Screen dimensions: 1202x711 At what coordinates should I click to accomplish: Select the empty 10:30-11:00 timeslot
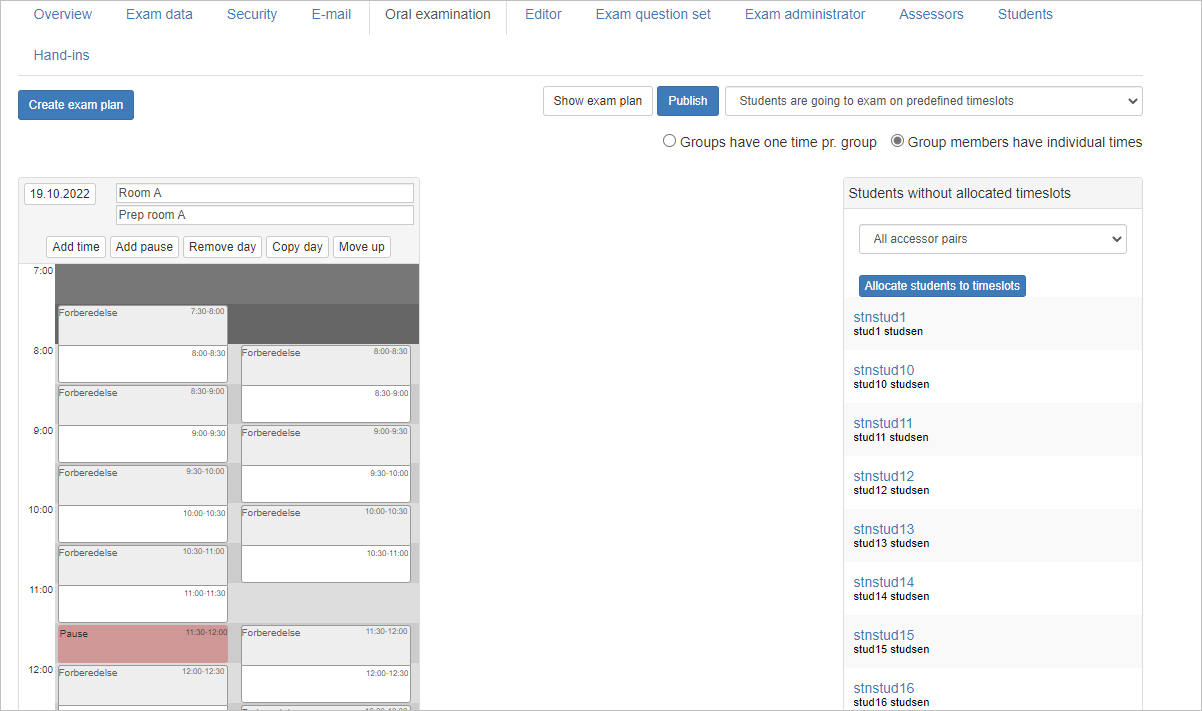coord(326,564)
